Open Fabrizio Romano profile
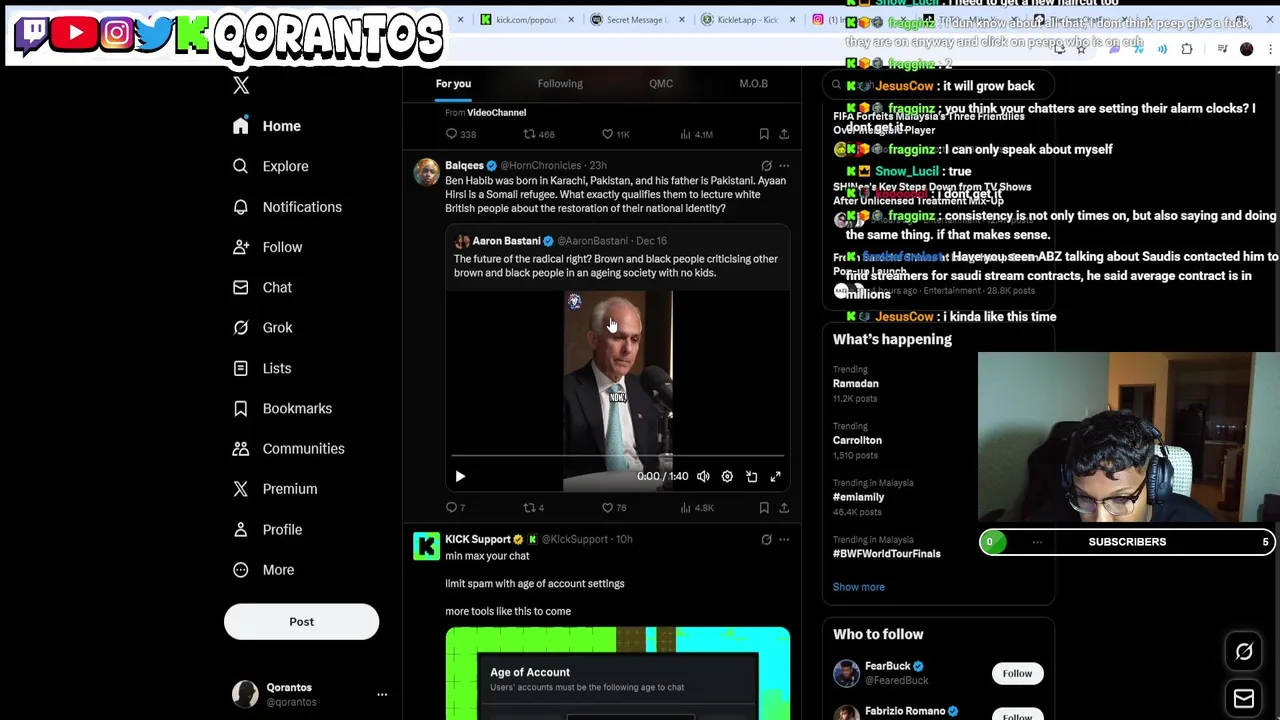Viewport: 1280px width, 720px height. tap(905, 711)
